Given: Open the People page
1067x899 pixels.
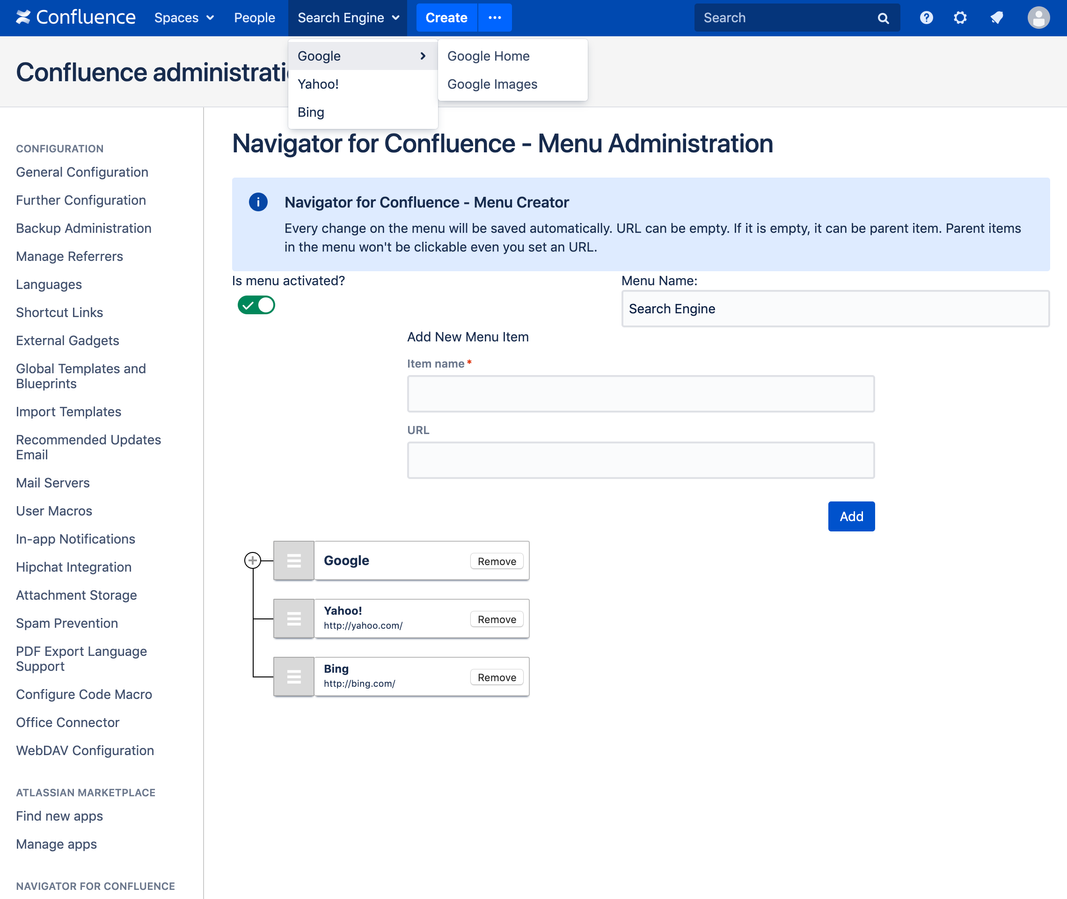Looking at the screenshot, I should coord(255,18).
